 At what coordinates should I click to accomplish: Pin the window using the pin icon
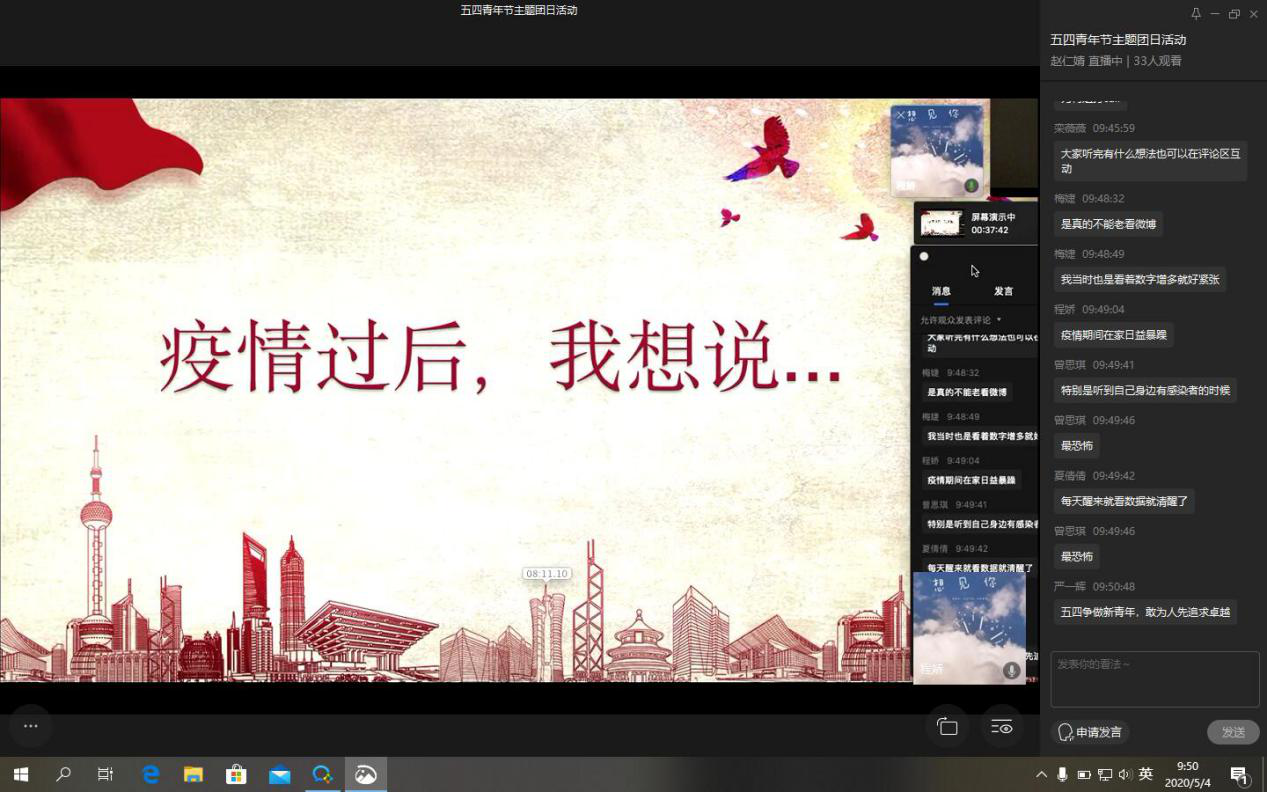pos(1195,14)
